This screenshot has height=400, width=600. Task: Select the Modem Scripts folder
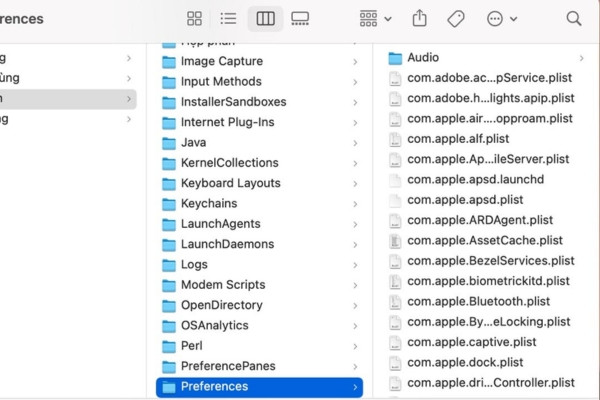click(x=259, y=285)
